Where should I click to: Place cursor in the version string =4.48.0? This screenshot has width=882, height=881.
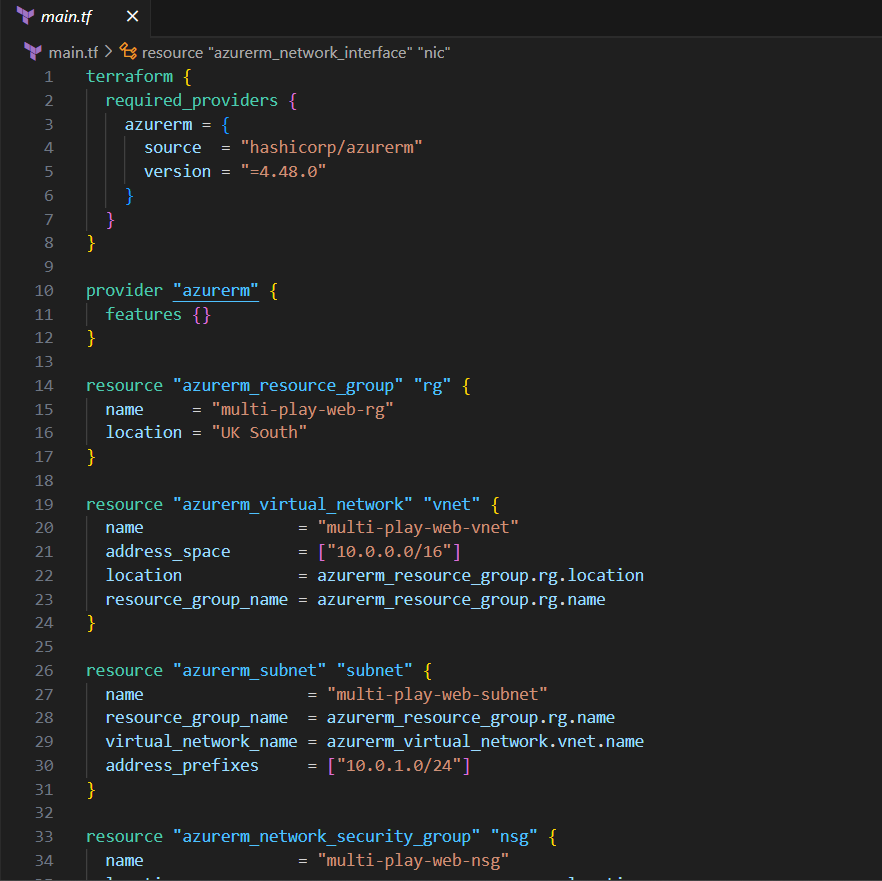[280, 171]
